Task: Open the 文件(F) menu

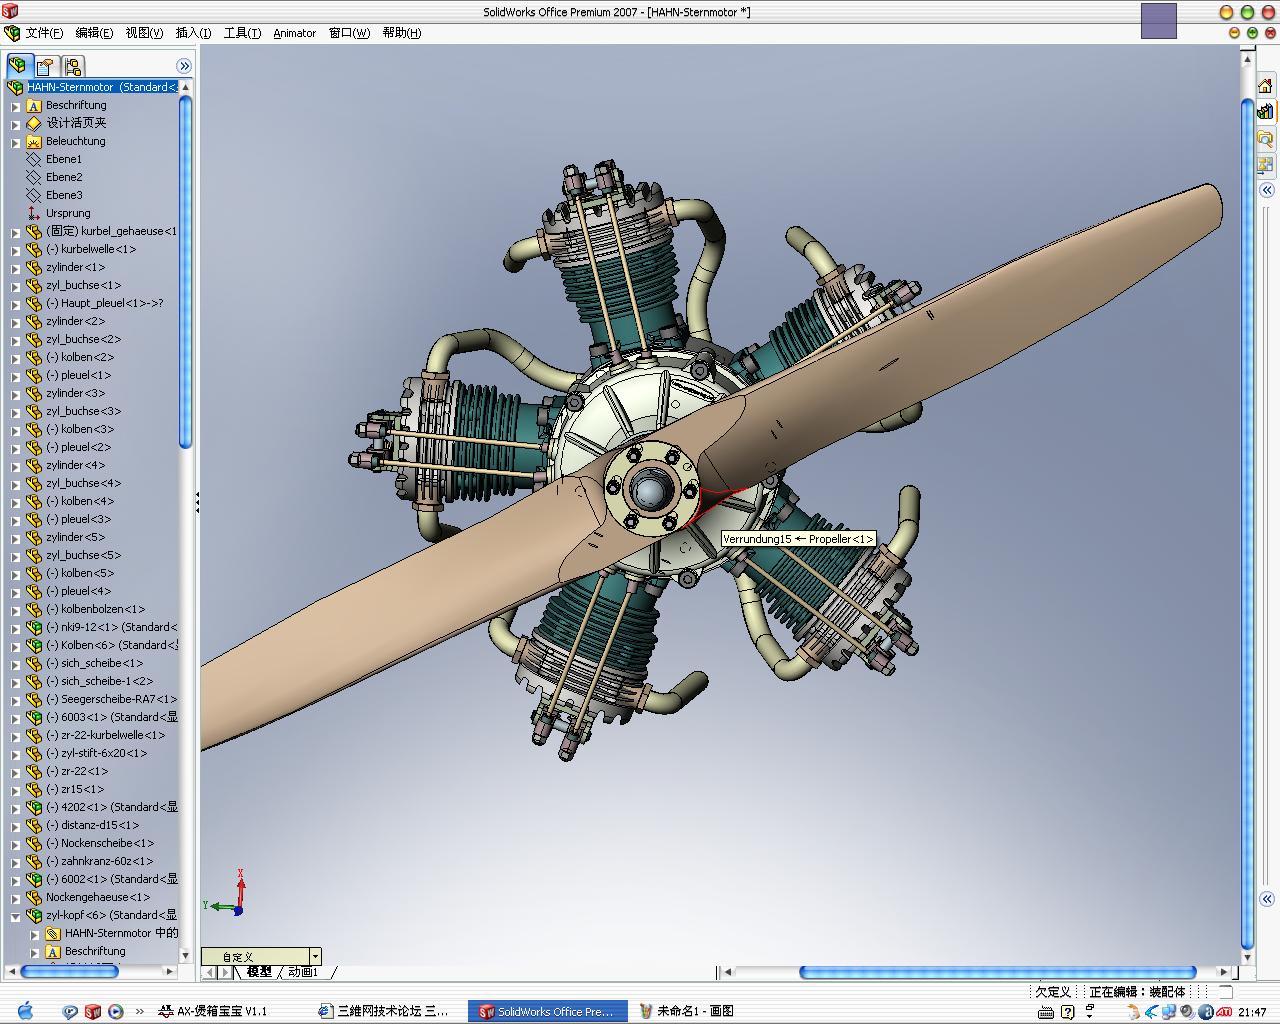Action: [45, 33]
